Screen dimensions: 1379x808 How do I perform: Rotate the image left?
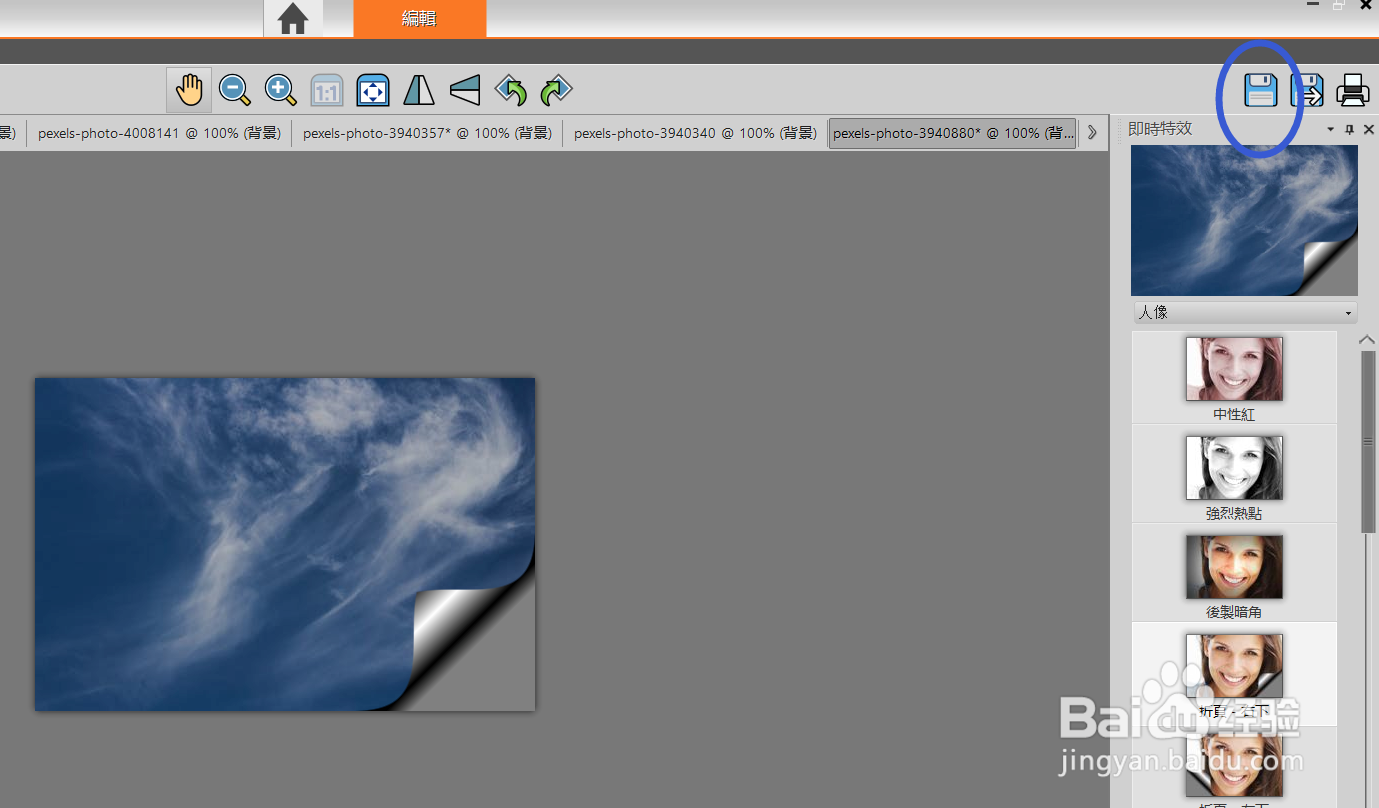[511, 91]
